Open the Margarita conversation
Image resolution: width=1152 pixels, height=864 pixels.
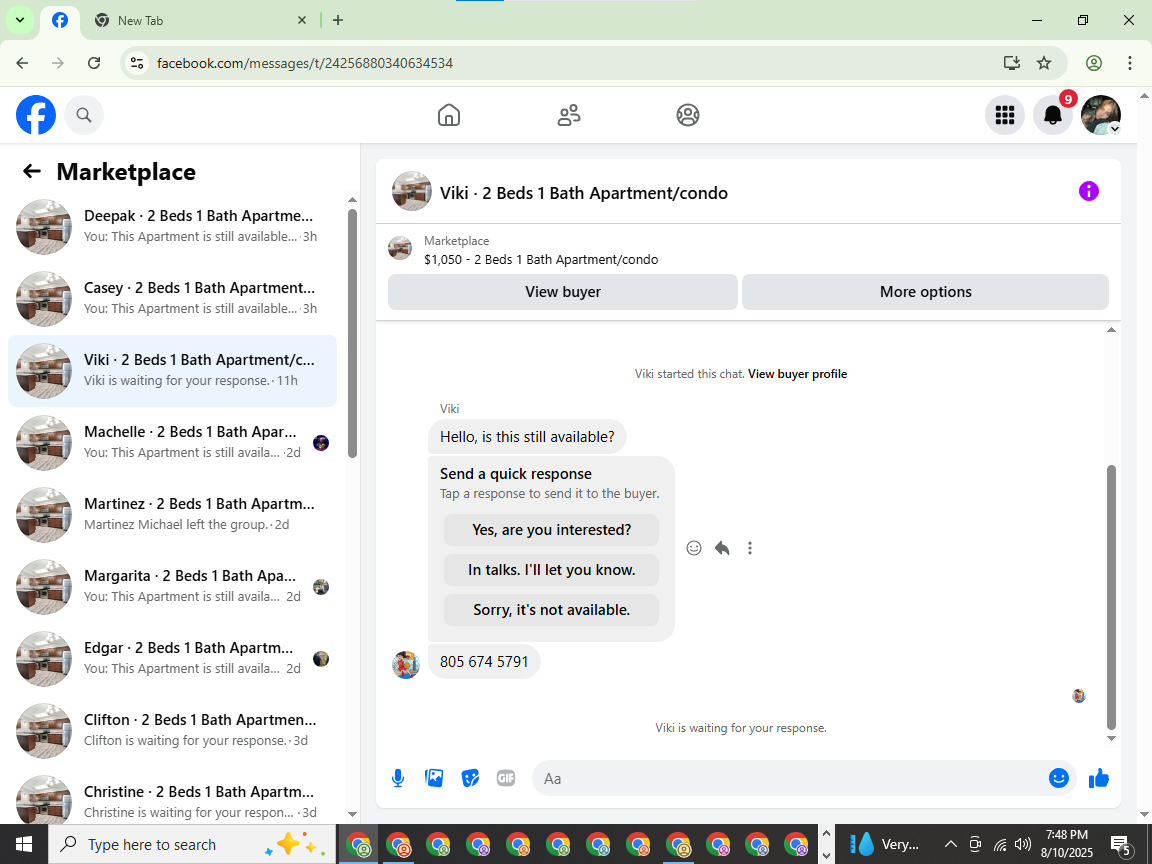click(173, 586)
